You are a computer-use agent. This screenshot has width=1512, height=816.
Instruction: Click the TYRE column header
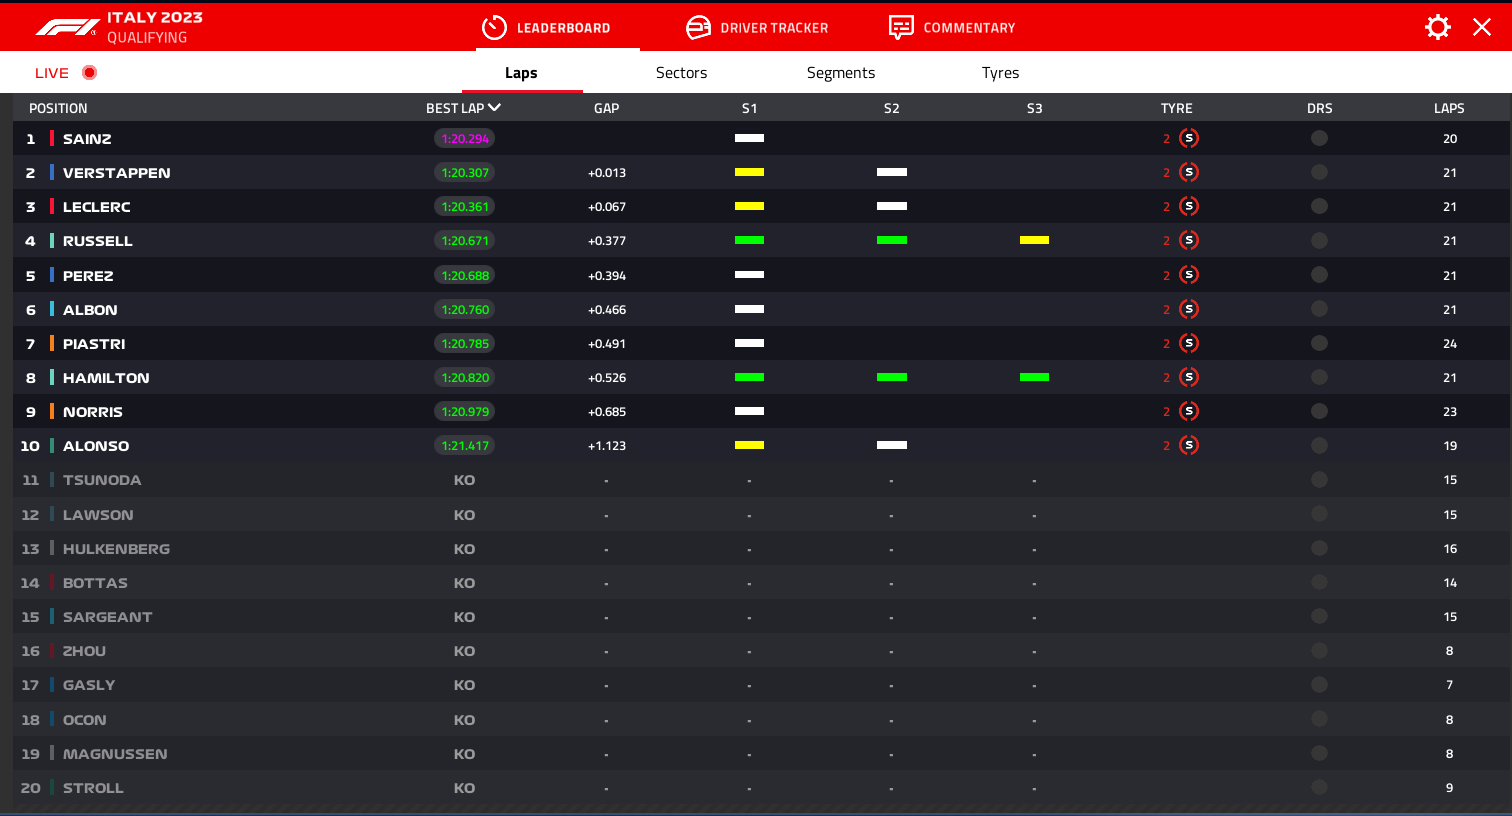coord(1176,108)
